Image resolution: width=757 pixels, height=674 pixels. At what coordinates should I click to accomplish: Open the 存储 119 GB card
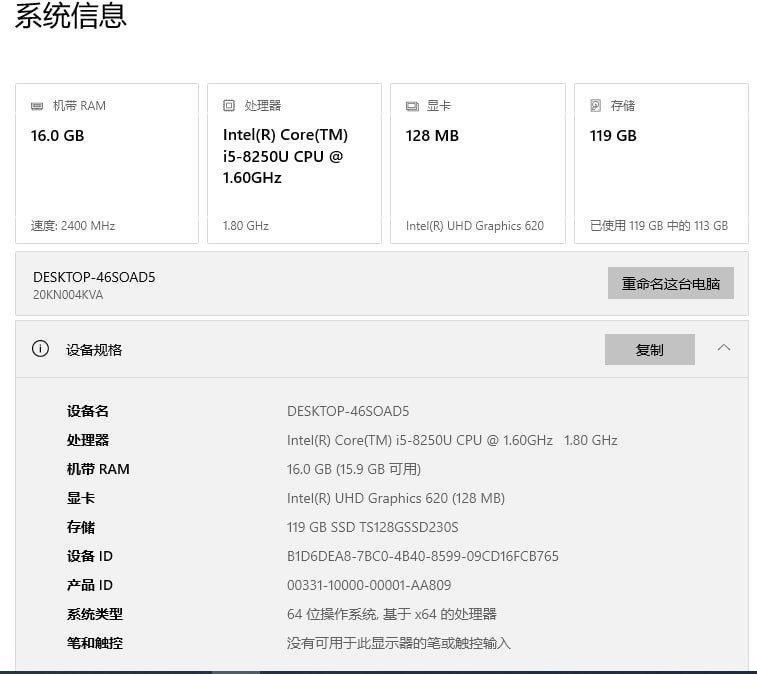pyautogui.click(x=661, y=164)
